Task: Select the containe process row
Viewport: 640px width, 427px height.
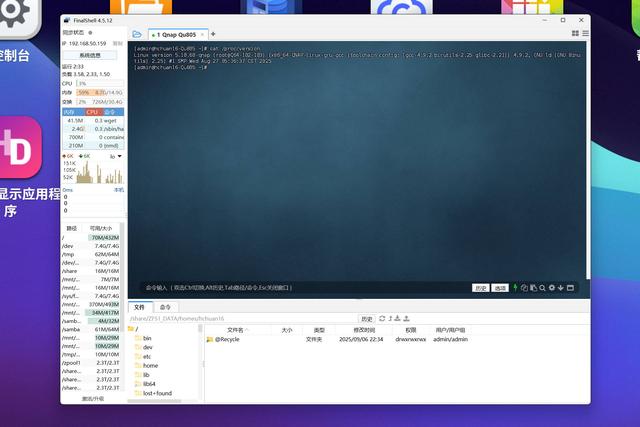Action: (x=93, y=137)
